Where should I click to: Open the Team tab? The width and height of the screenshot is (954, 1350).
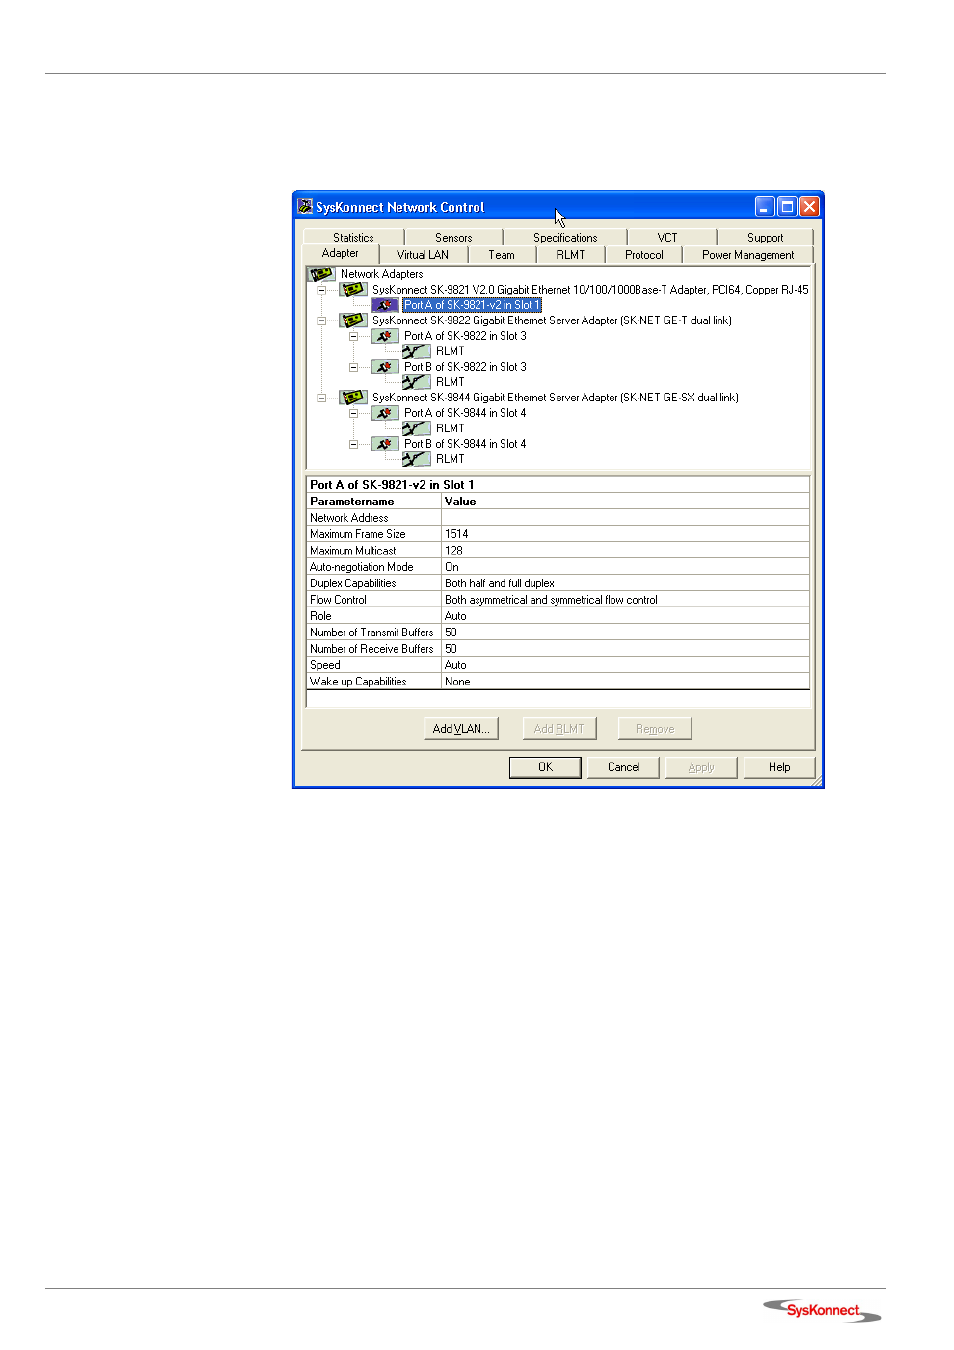point(502,255)
